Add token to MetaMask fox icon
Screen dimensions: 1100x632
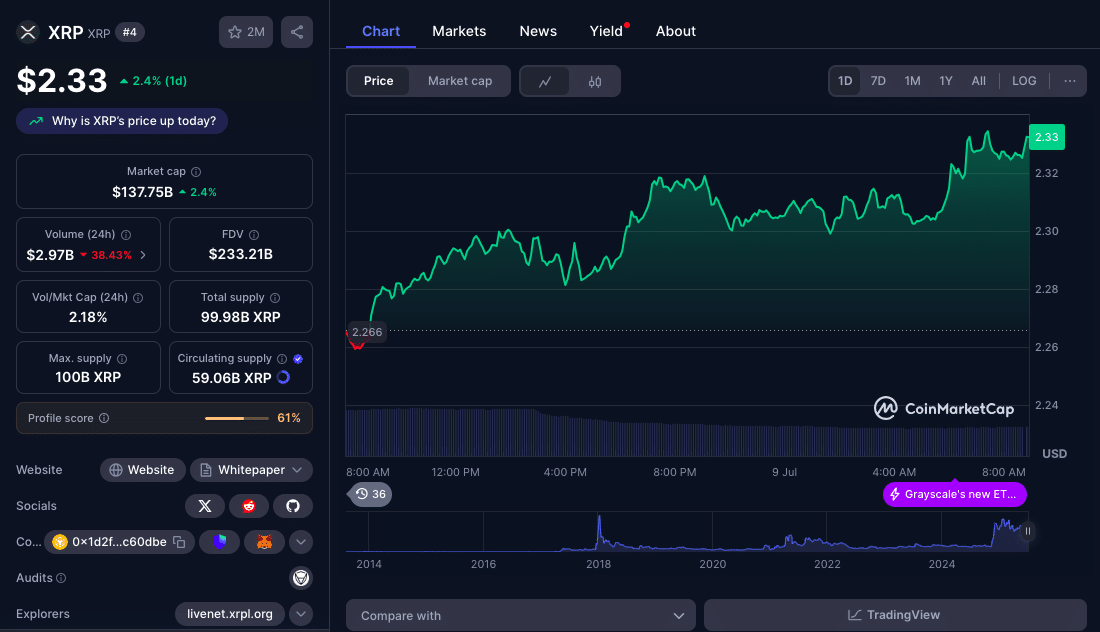point(264,542)
